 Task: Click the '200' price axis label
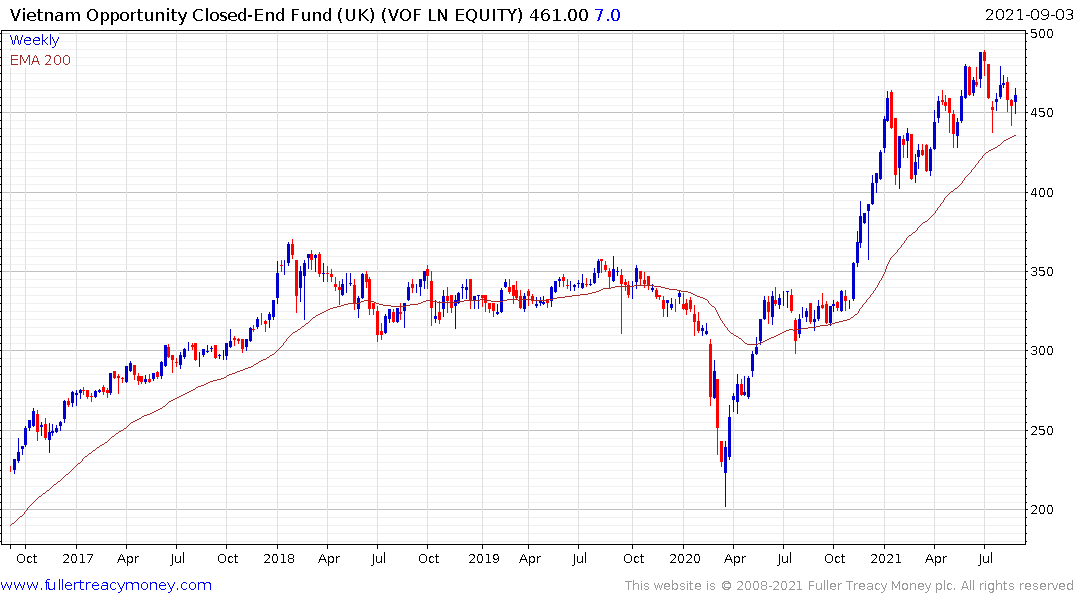[1042, 509]
